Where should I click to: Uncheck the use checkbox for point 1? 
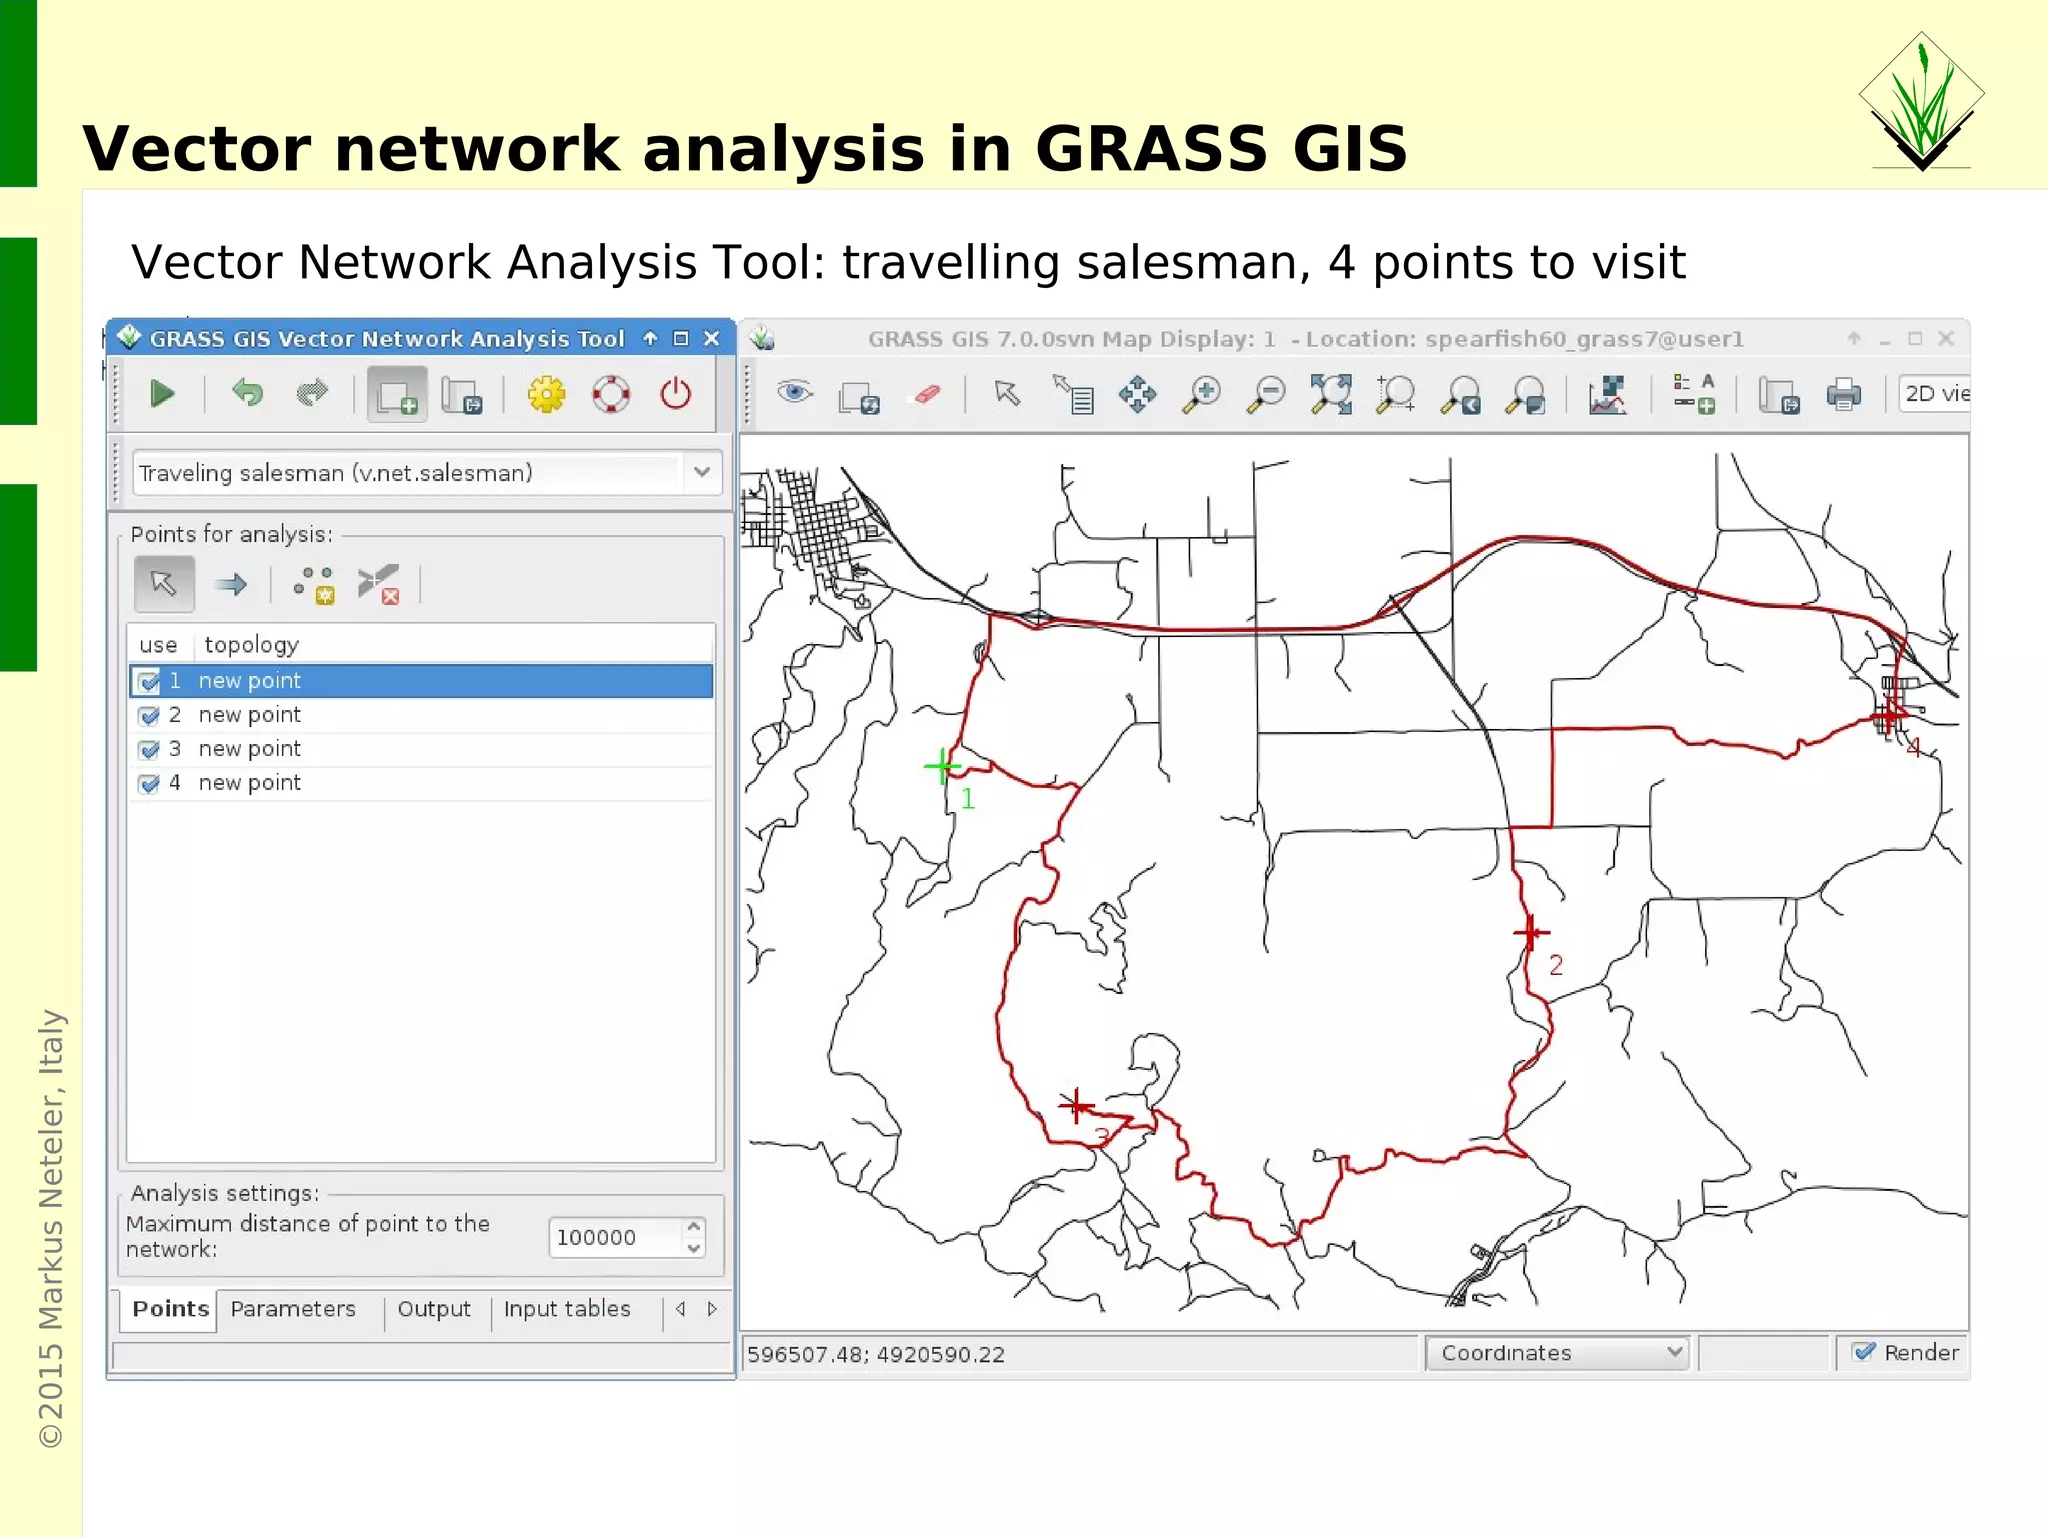149,682
